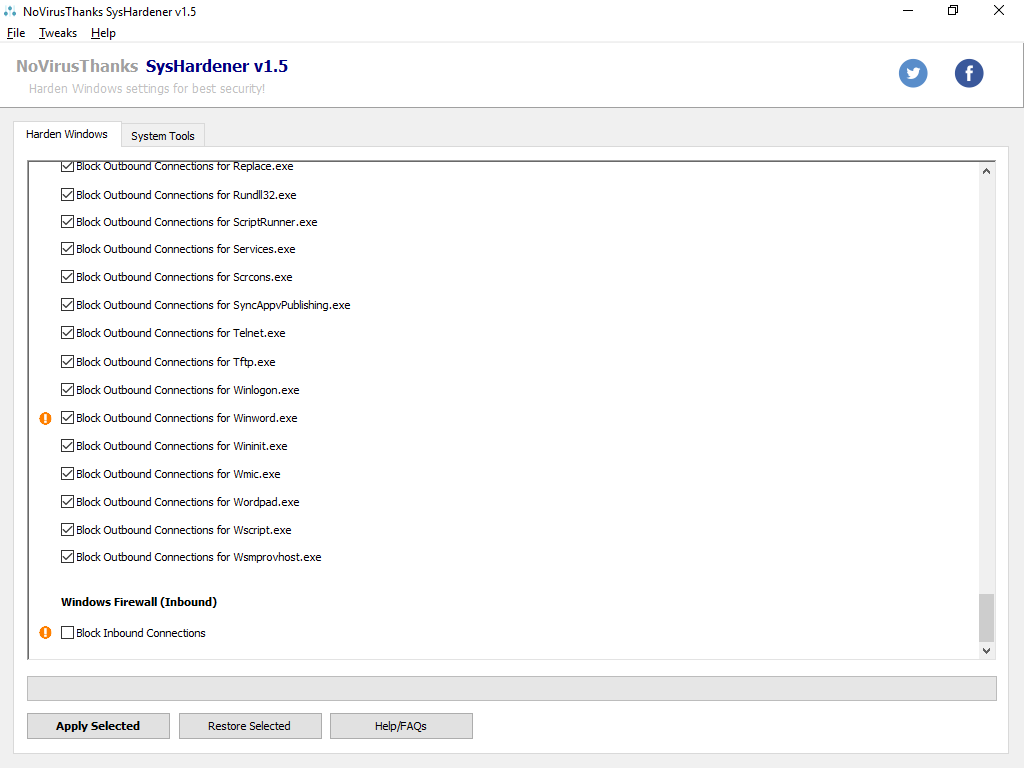Toggle the Wsmprovhost.exe outbound block checkbox
The height and width of the screenshot is (768, 1024).
(x=67, y=557)
